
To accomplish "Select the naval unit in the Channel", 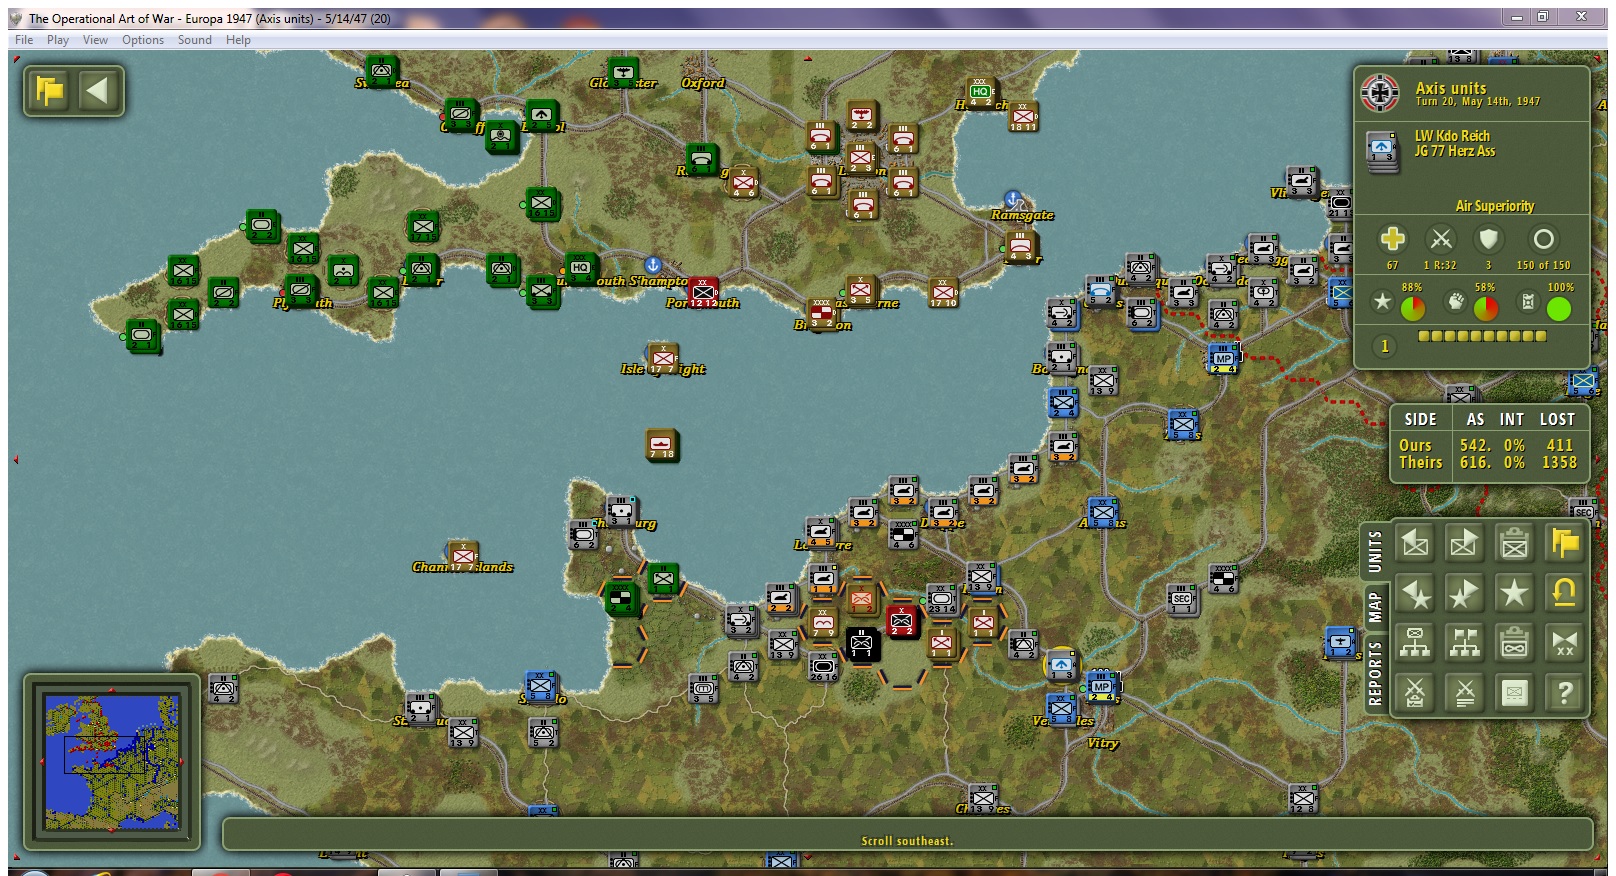I will (x=661, y=445).
